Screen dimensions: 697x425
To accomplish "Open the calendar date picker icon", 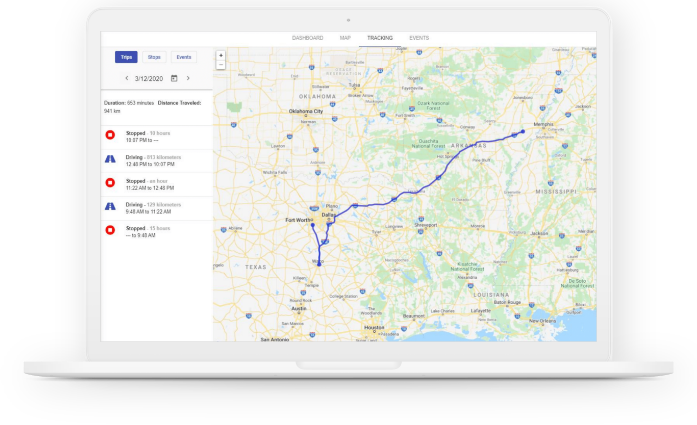I will click(174, 78).
